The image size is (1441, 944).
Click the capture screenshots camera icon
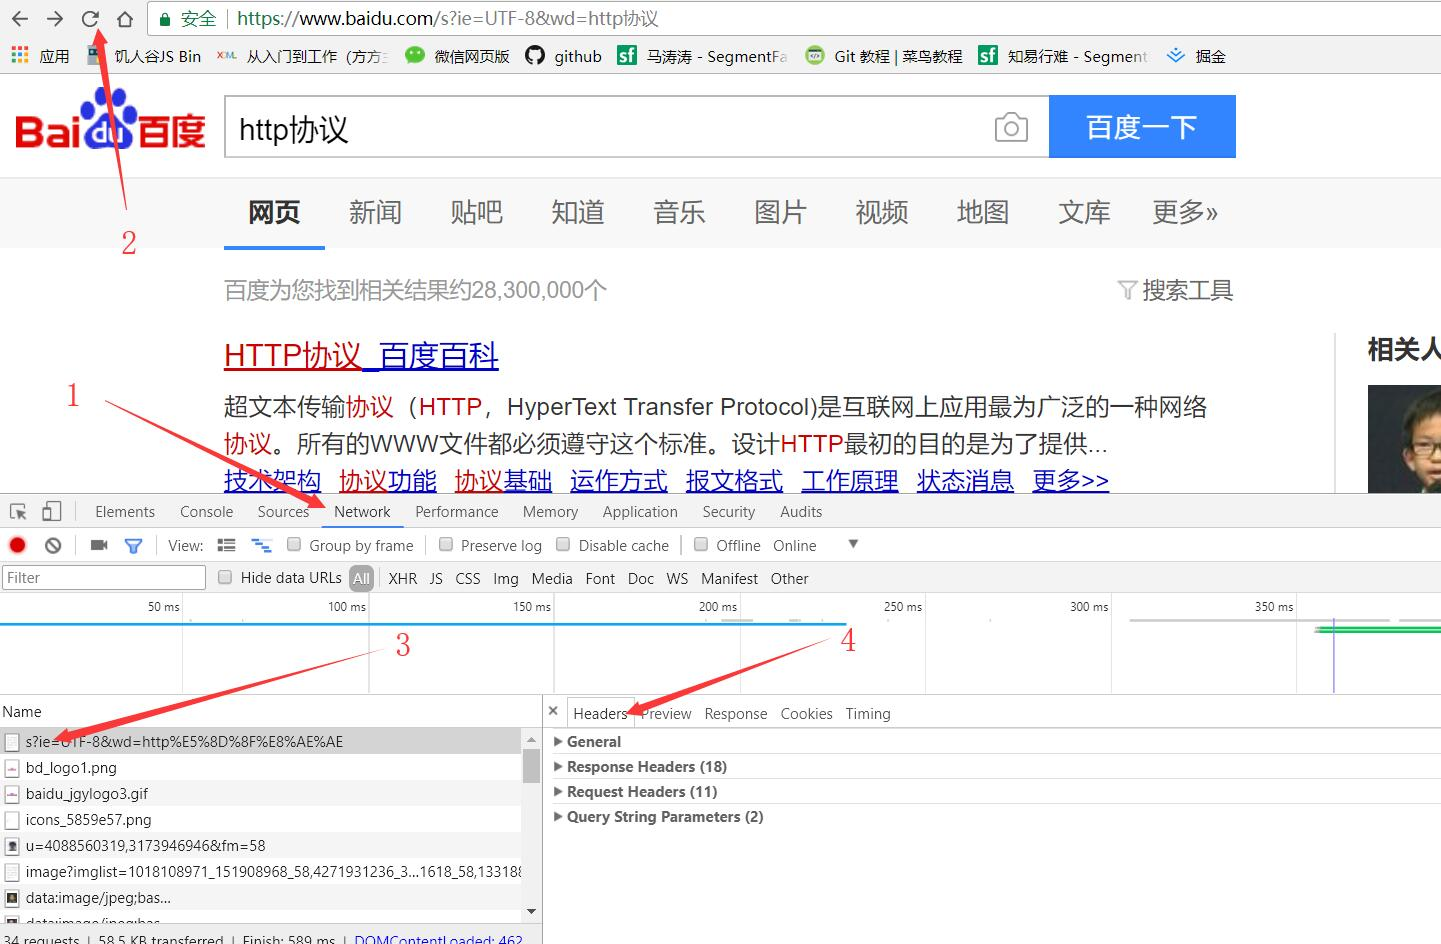coord(99,545)
